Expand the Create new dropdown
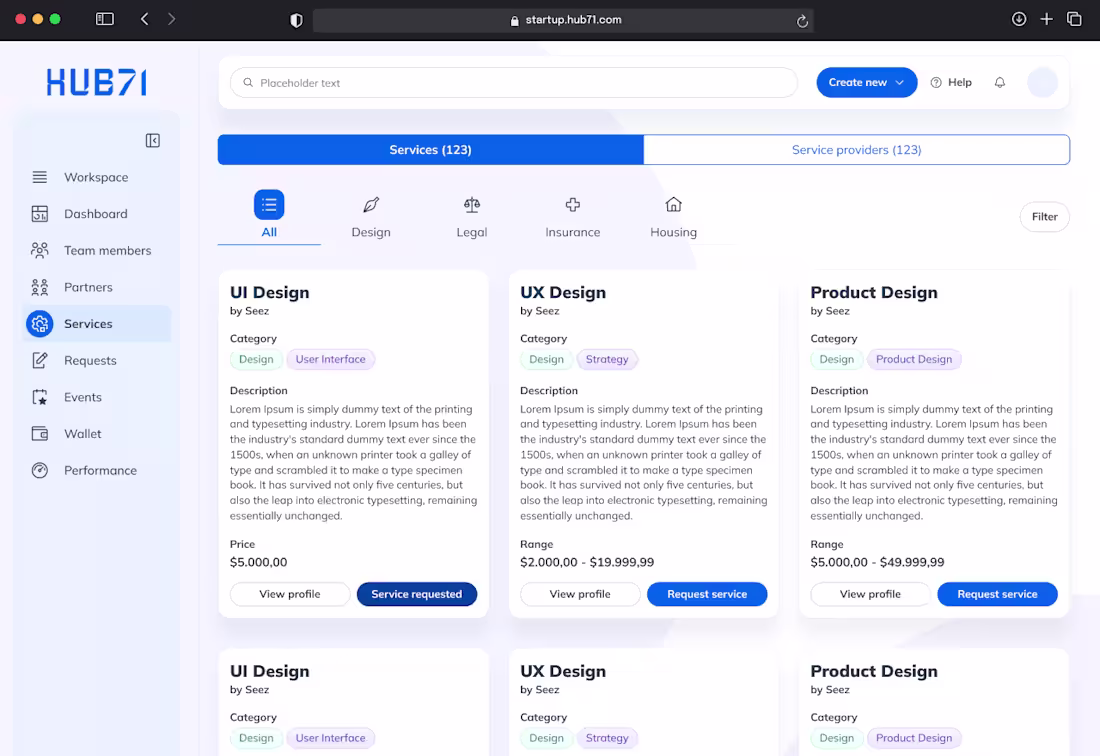This screenshot has height=756, width=1100. pos(866,83)
